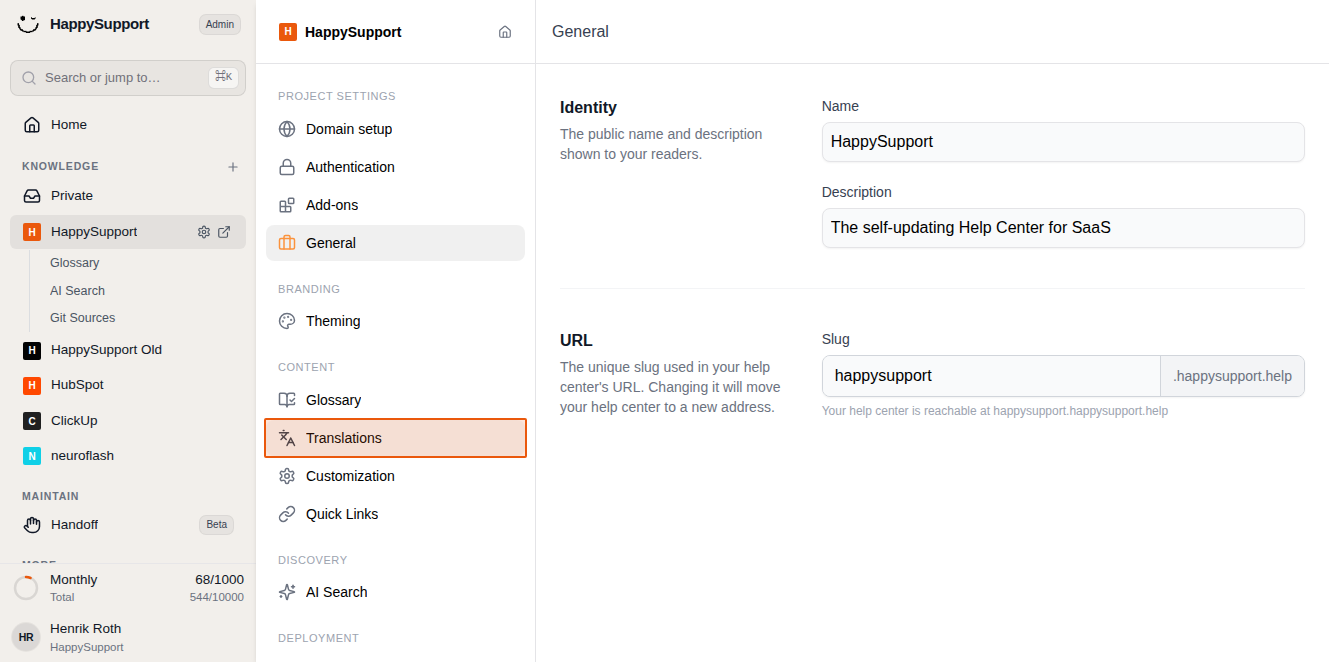
Task: Open the ClickUp project
Action: pyautogui.click(x=128, y=421)
